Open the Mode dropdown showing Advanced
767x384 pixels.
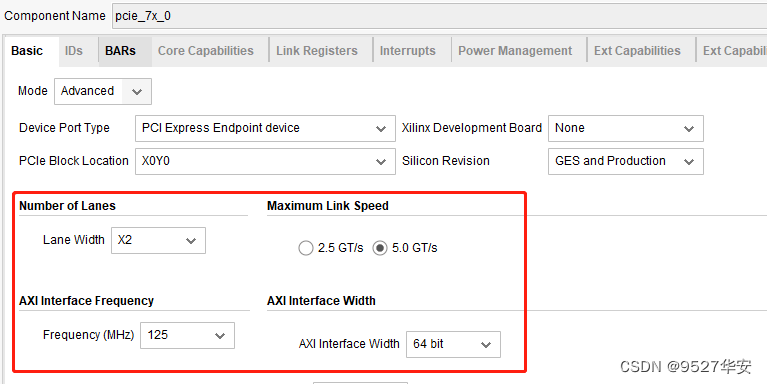[103, 91]
